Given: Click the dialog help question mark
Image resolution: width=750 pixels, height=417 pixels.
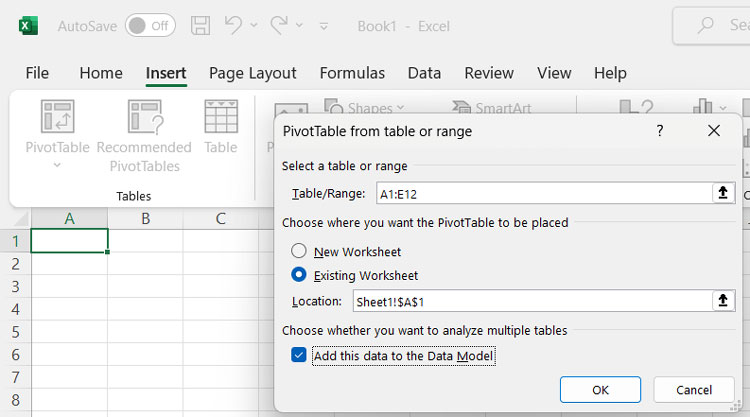Looking at the screenshot, I should [660, 131].
